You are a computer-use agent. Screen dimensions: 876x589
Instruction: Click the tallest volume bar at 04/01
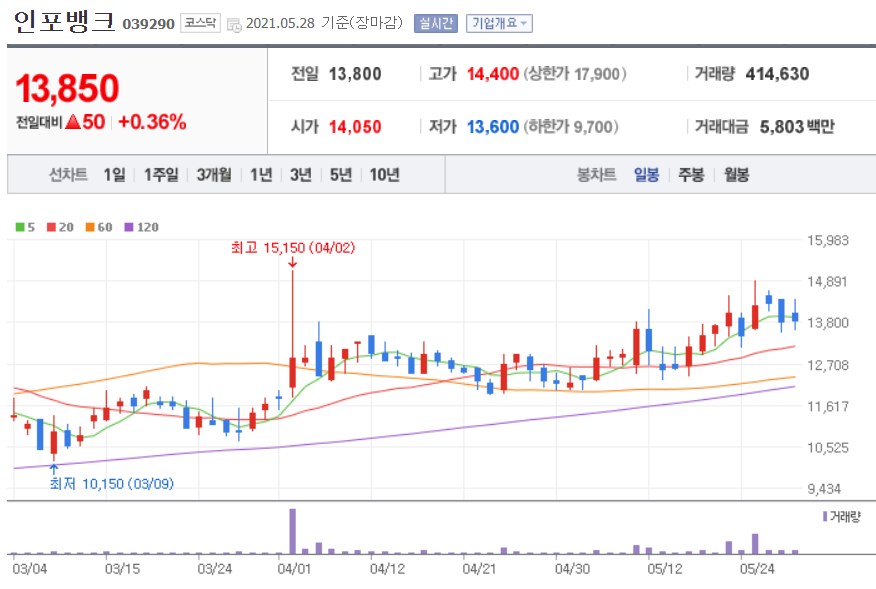[x=292, y=531]
